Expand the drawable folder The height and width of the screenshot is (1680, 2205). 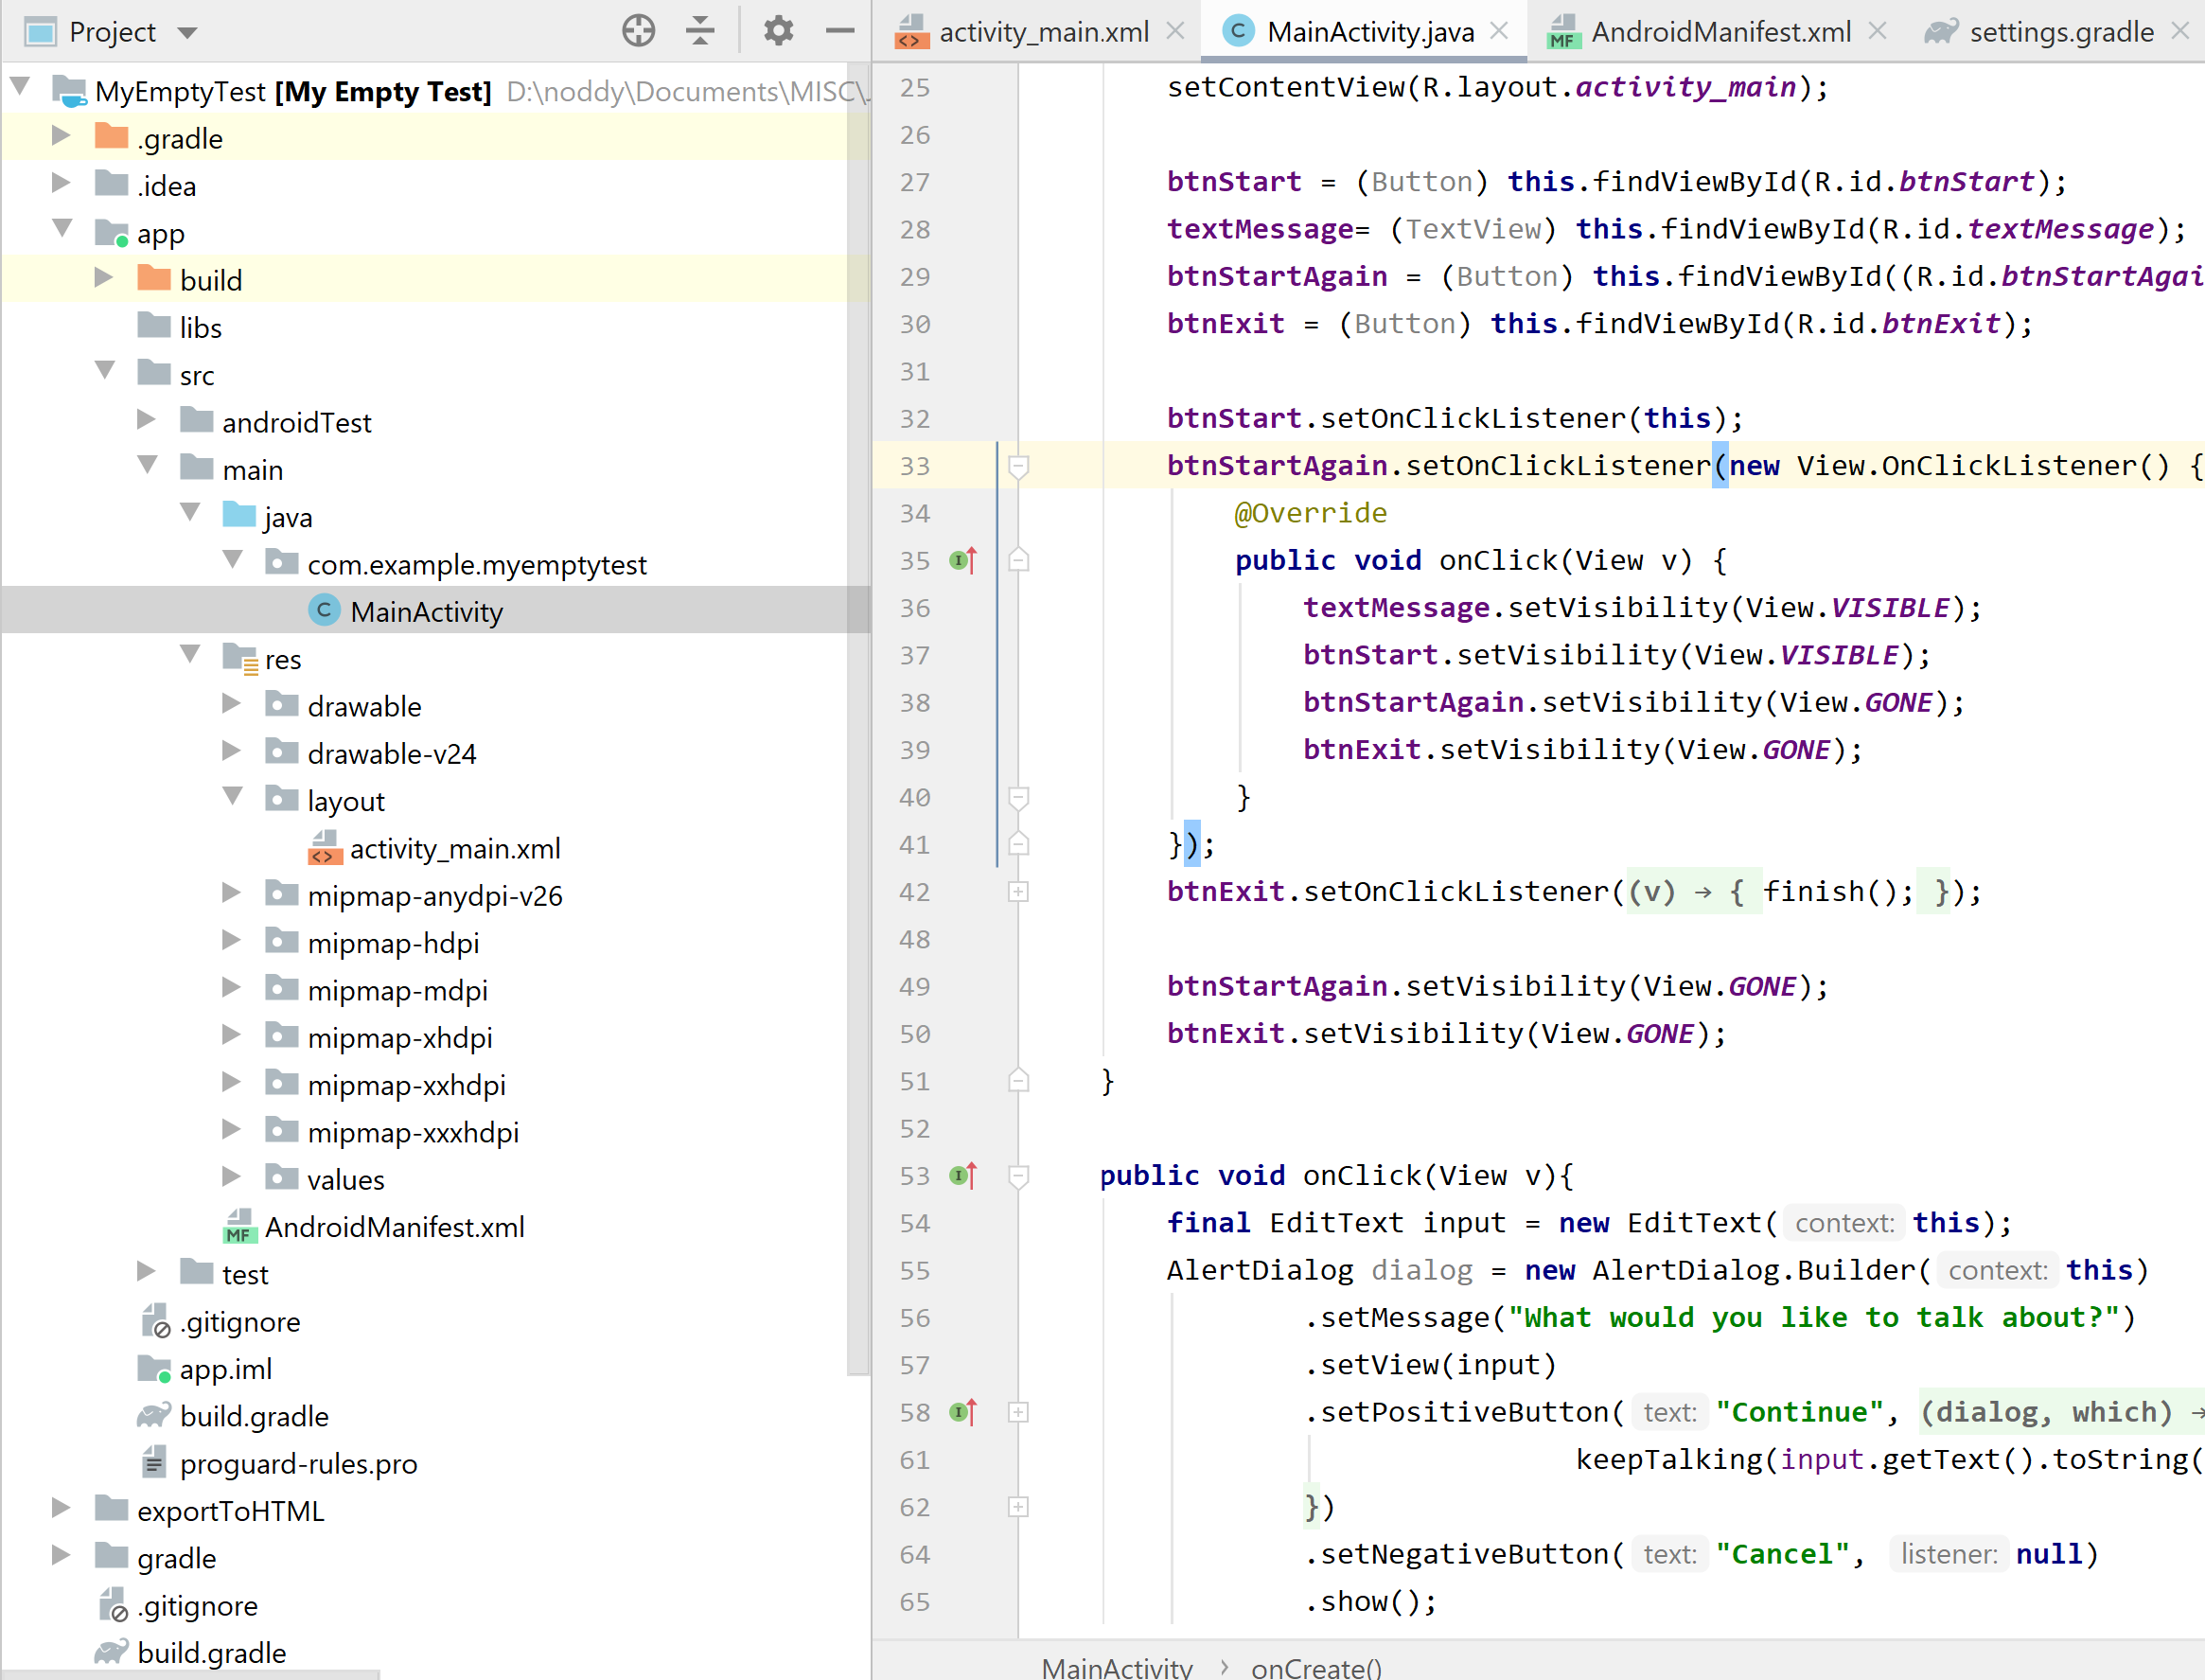[x=232, y=704]
